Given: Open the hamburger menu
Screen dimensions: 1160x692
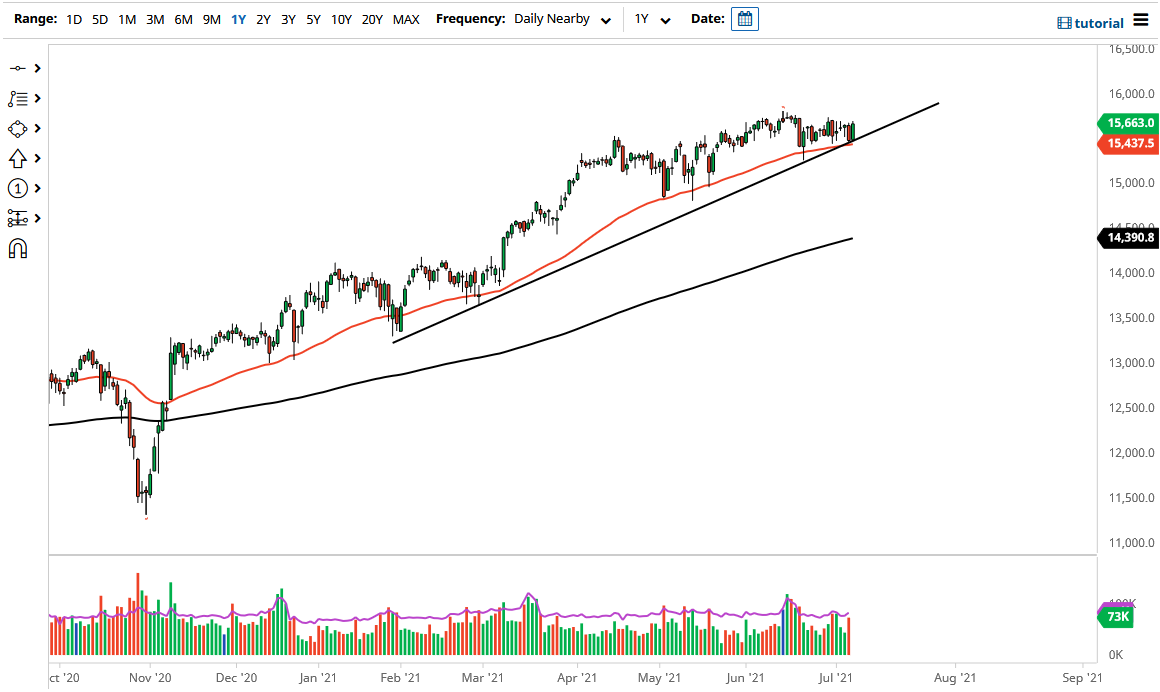Looking at the screenshot, I should pyautogui.click(x=1140, y=19).
